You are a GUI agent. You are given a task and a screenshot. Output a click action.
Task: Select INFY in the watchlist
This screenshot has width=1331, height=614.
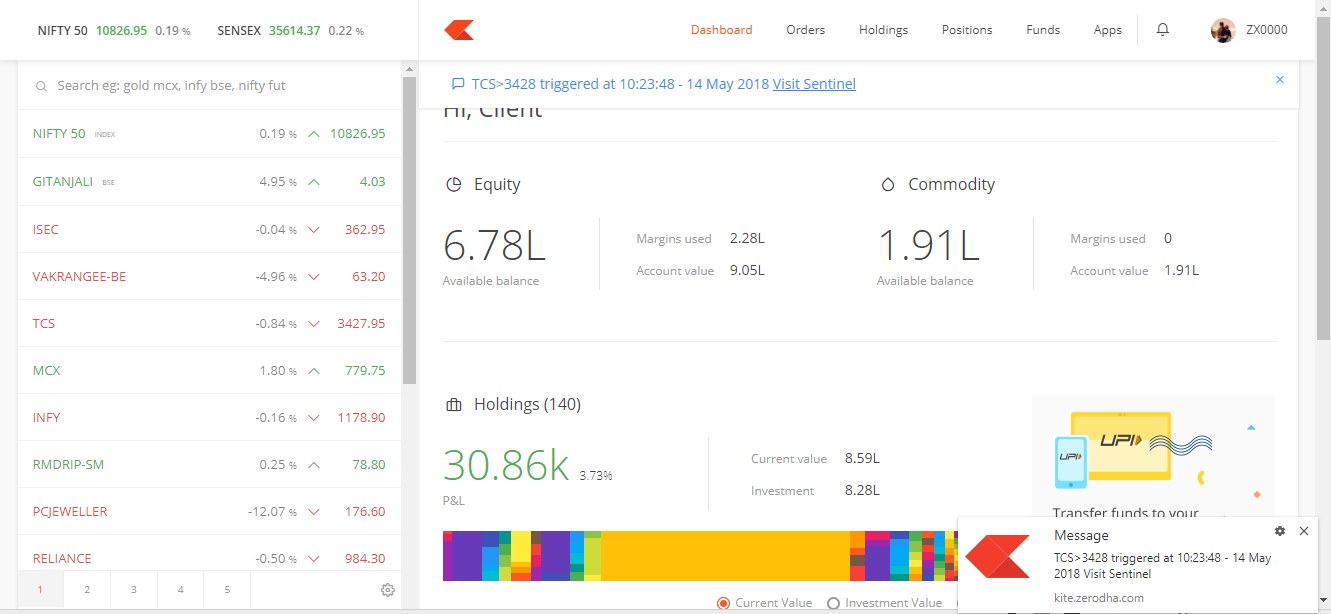[x=47, y=418]
